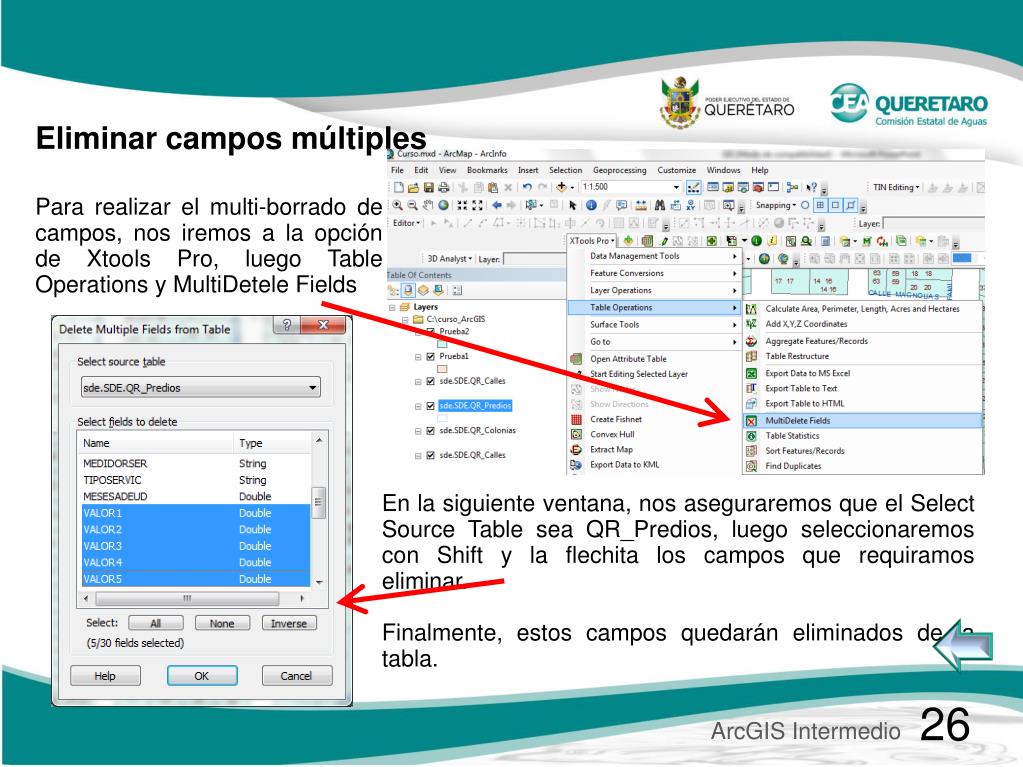1023x767 pixels.
Task: Open the XTools Pro dropdown menu
Action: pos(592,241)
